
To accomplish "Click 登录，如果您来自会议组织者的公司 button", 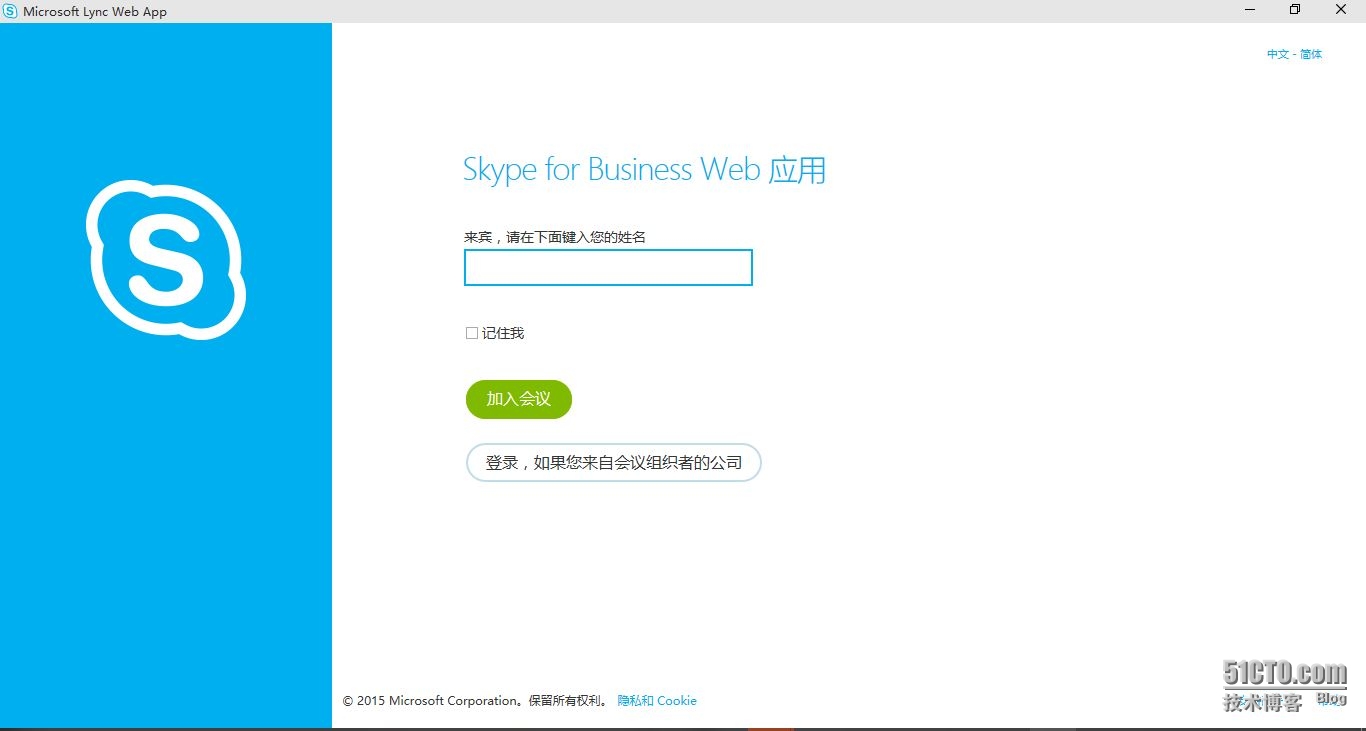I will (614, 463).
